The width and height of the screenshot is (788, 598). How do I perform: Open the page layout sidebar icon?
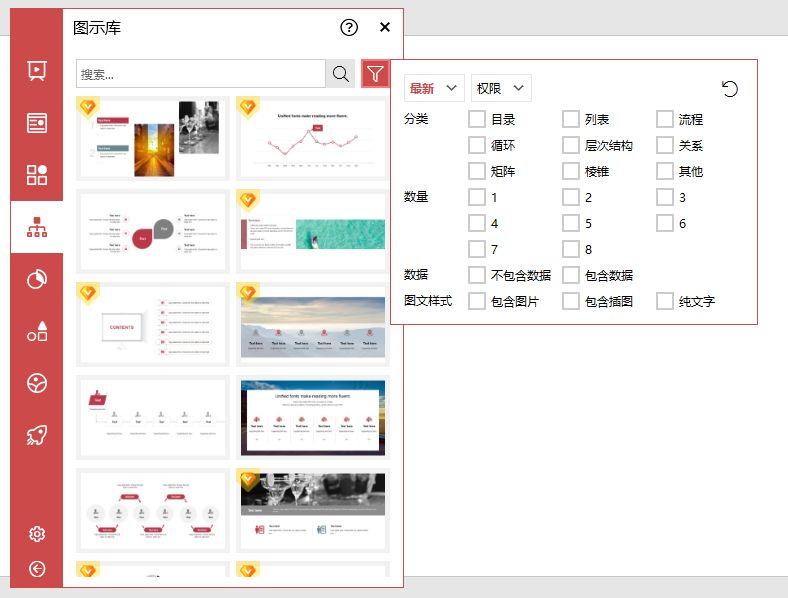(37, 123)
